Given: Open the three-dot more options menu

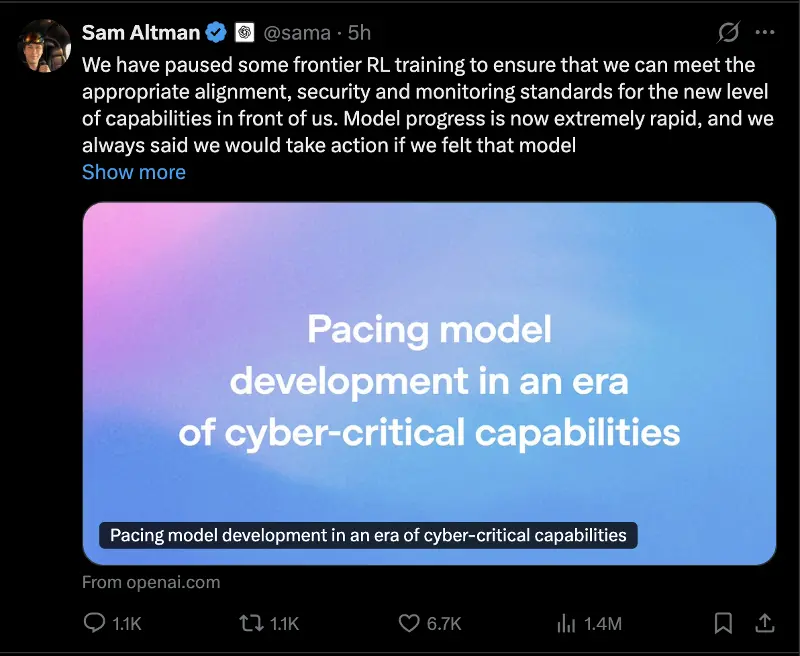Looking at the screenshot, I should point(765,33).
